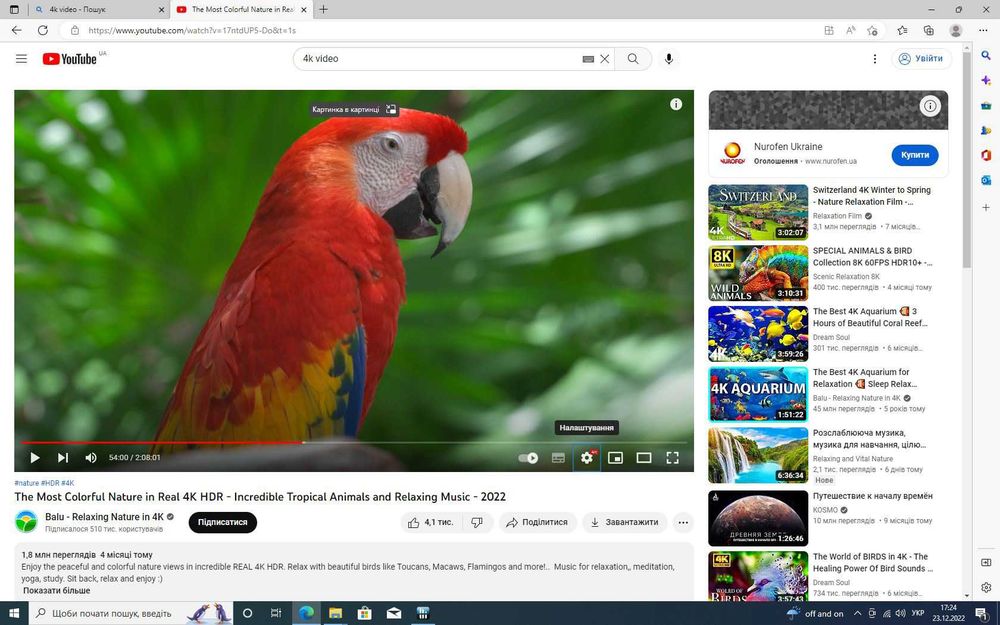Open YouTube settings three-dot menu
The image size is (1000, 625).
coord(874,59)
